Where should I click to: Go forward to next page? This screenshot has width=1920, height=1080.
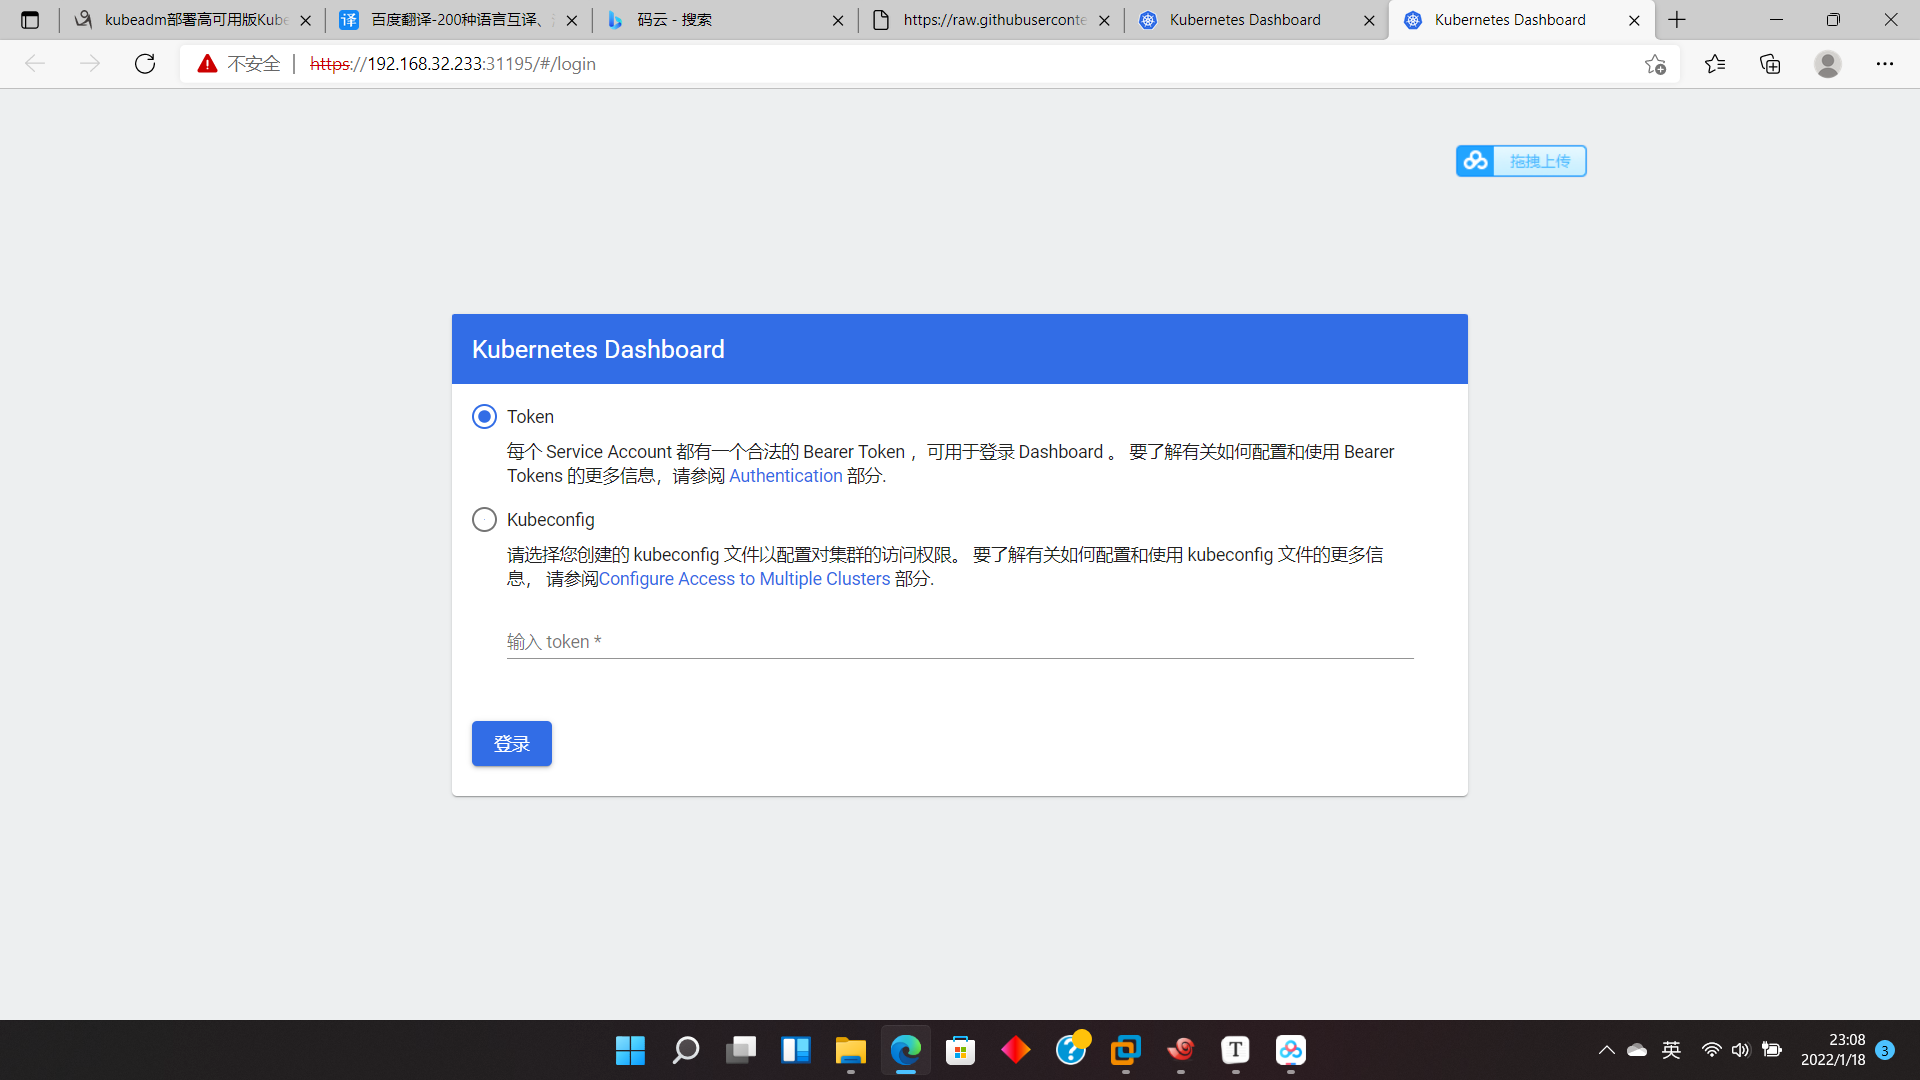[90, 64]
